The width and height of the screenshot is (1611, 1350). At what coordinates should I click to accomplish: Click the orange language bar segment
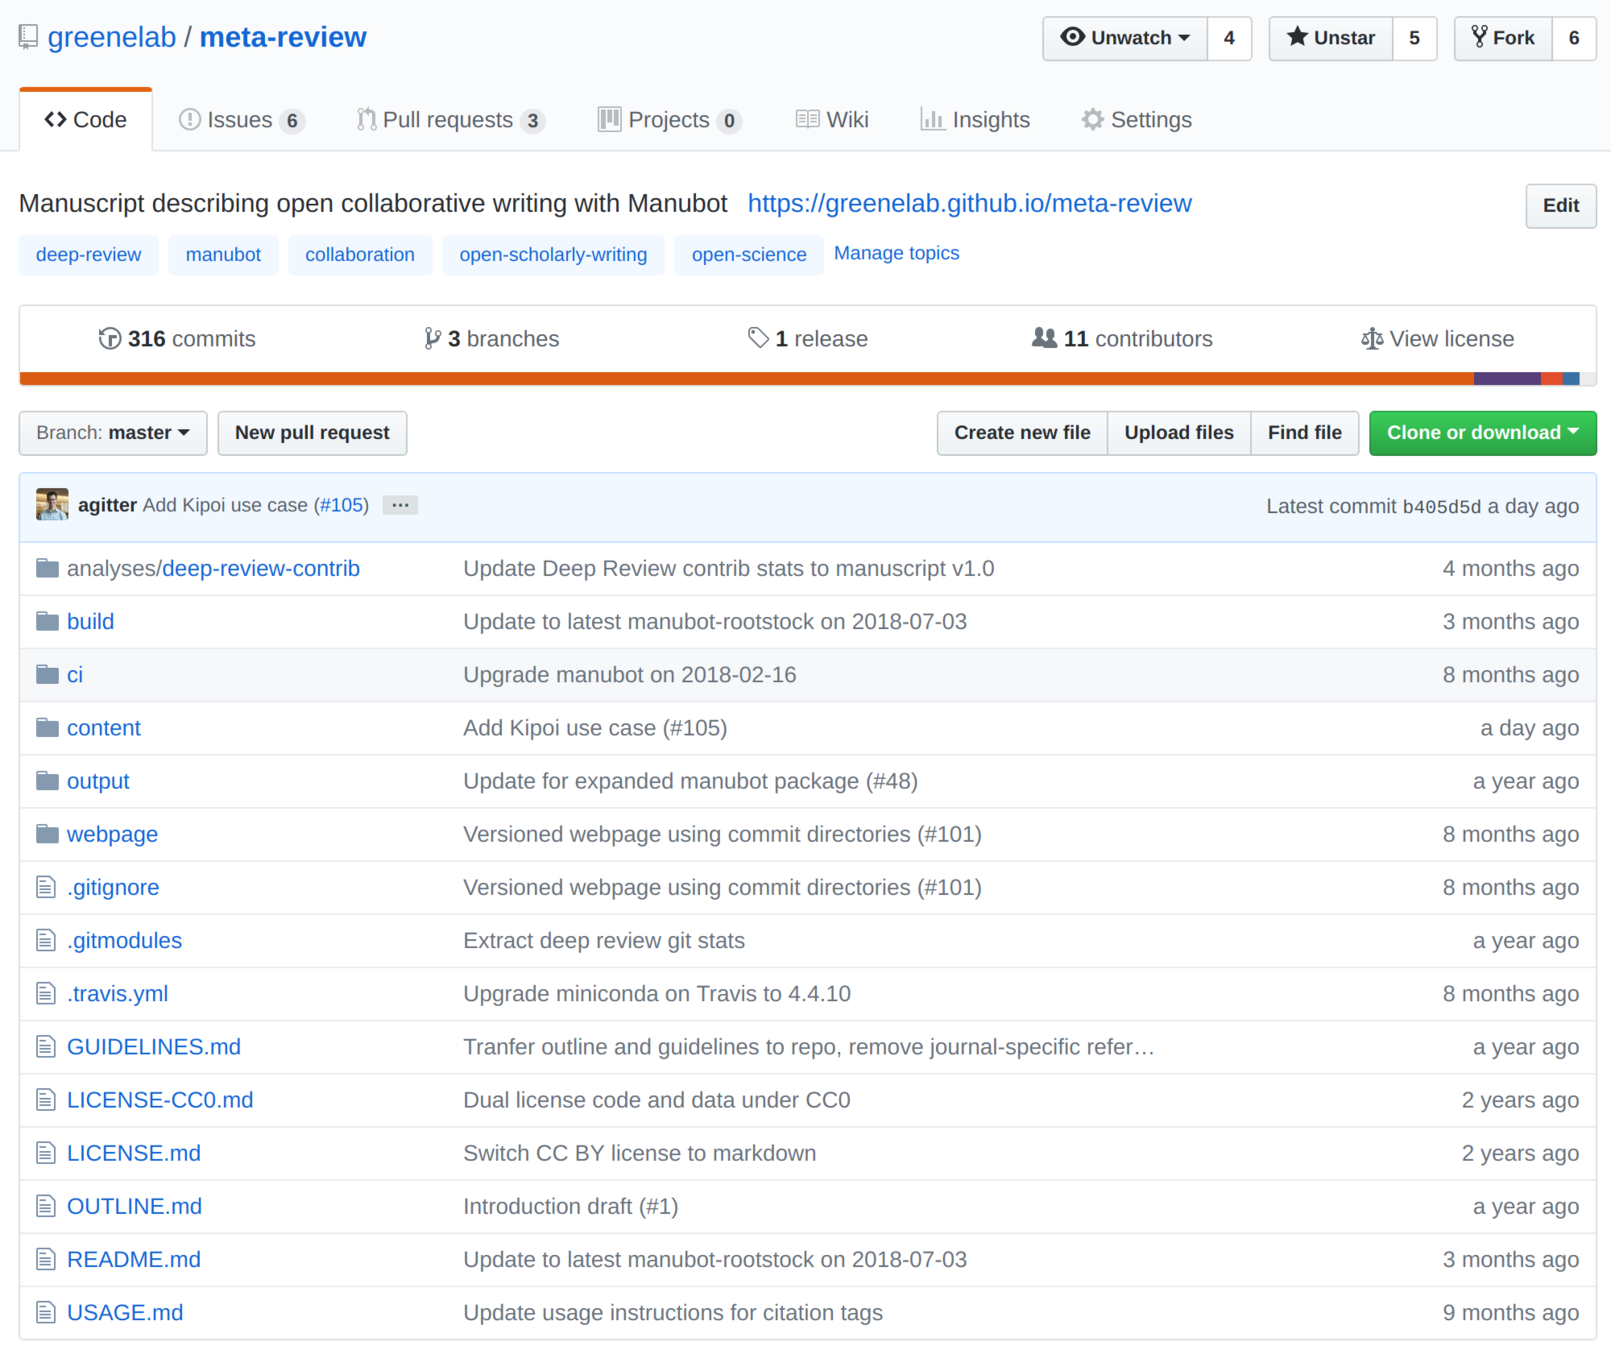pyautogui.click(x=746, y=379)
